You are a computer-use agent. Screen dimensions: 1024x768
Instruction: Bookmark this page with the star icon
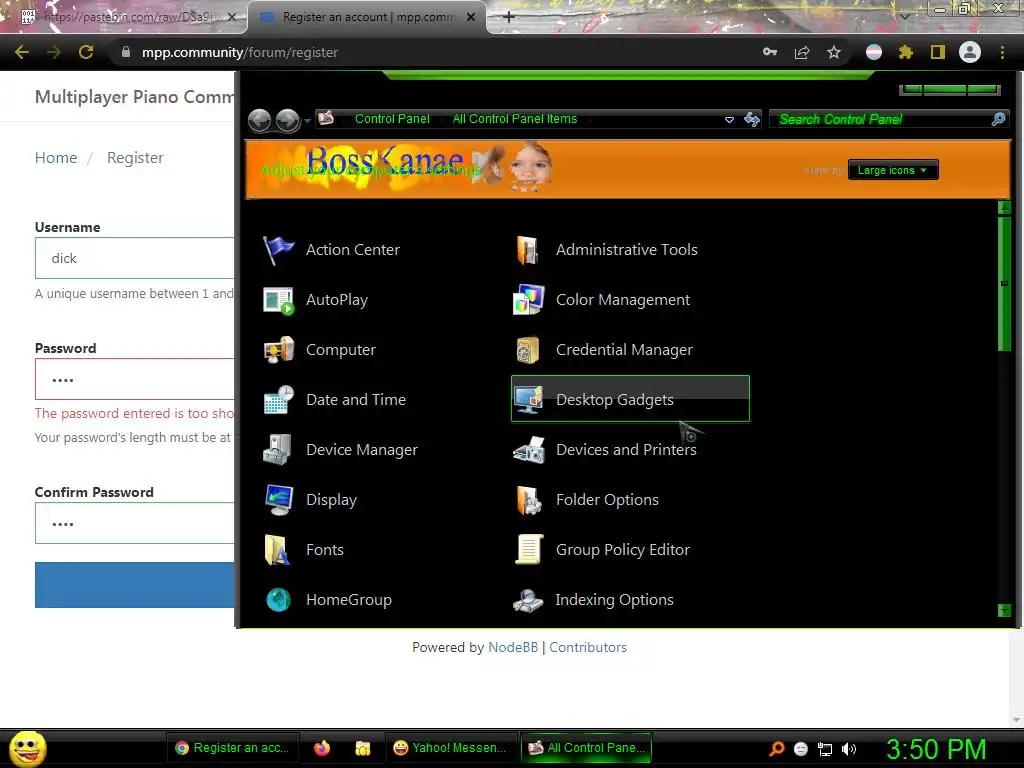(834, 52)
